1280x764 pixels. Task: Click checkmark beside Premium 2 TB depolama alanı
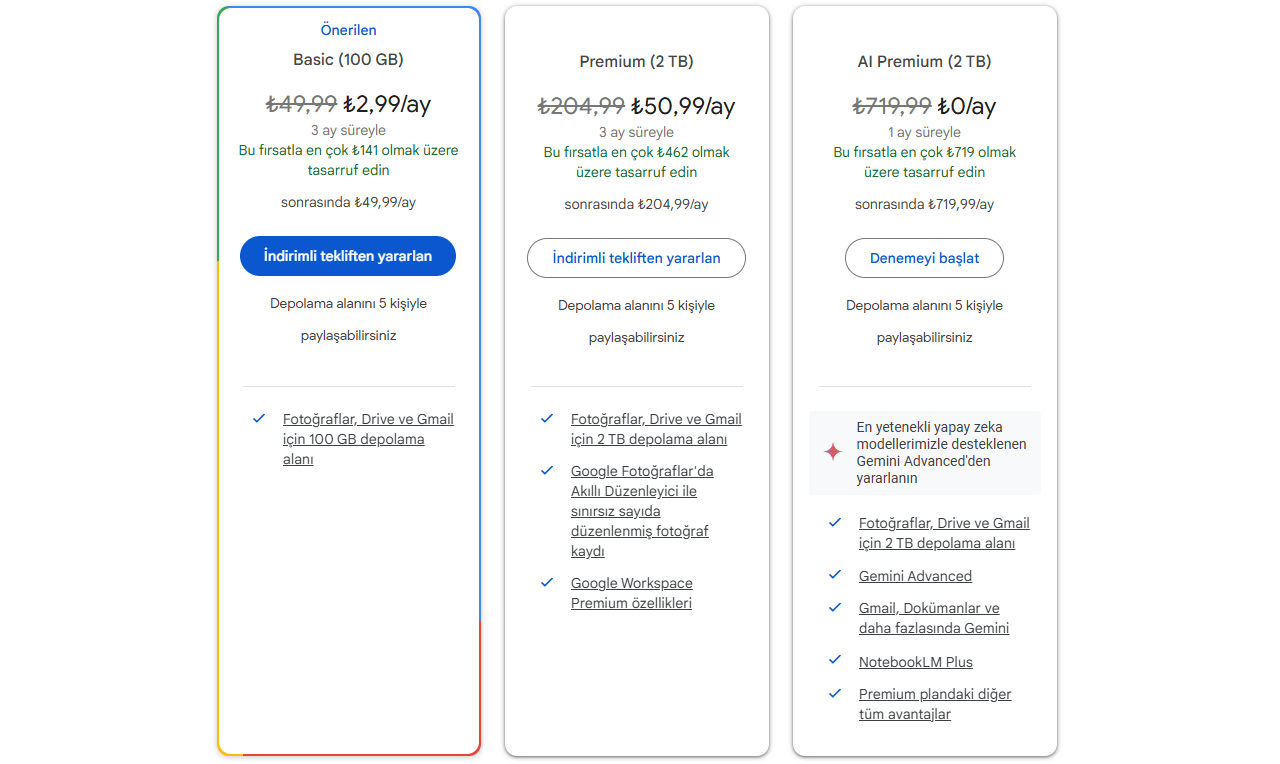547,418
